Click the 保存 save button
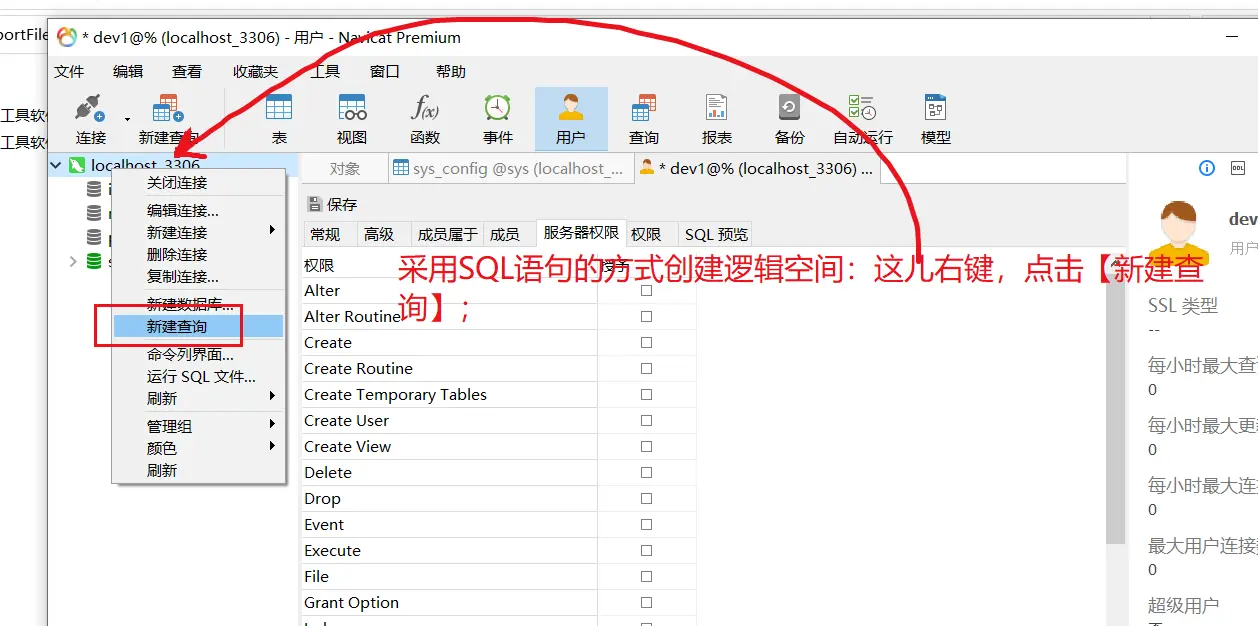The width and height of the screenshot is (1258, 626). (332, 204)
